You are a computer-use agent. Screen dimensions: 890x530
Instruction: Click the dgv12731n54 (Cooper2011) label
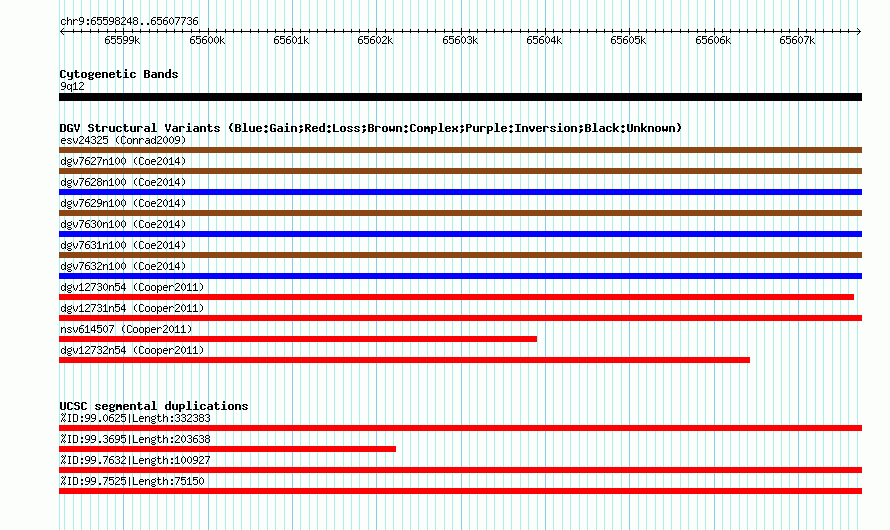[132, 308]
